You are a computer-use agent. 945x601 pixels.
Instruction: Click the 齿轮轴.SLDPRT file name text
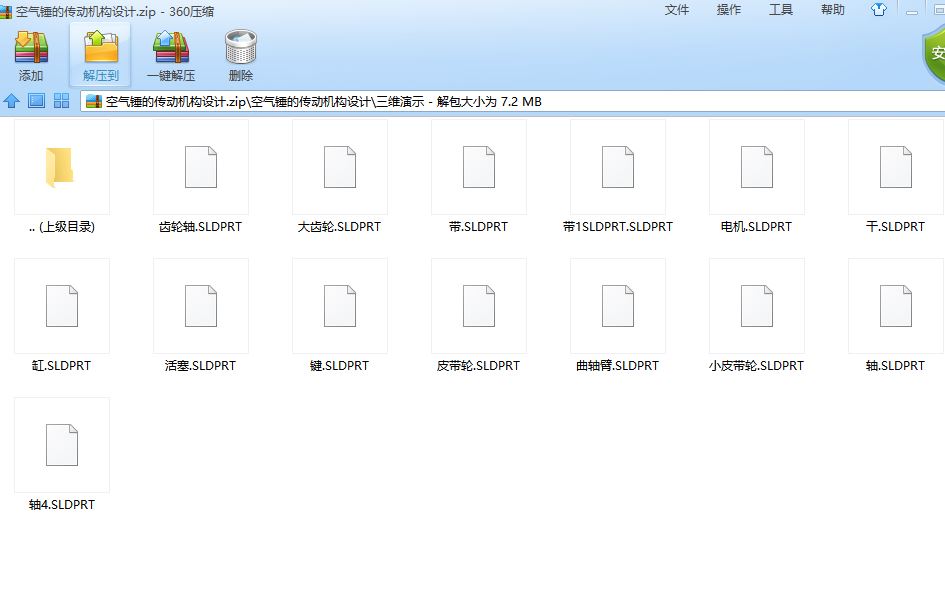(x=200, y=227)
